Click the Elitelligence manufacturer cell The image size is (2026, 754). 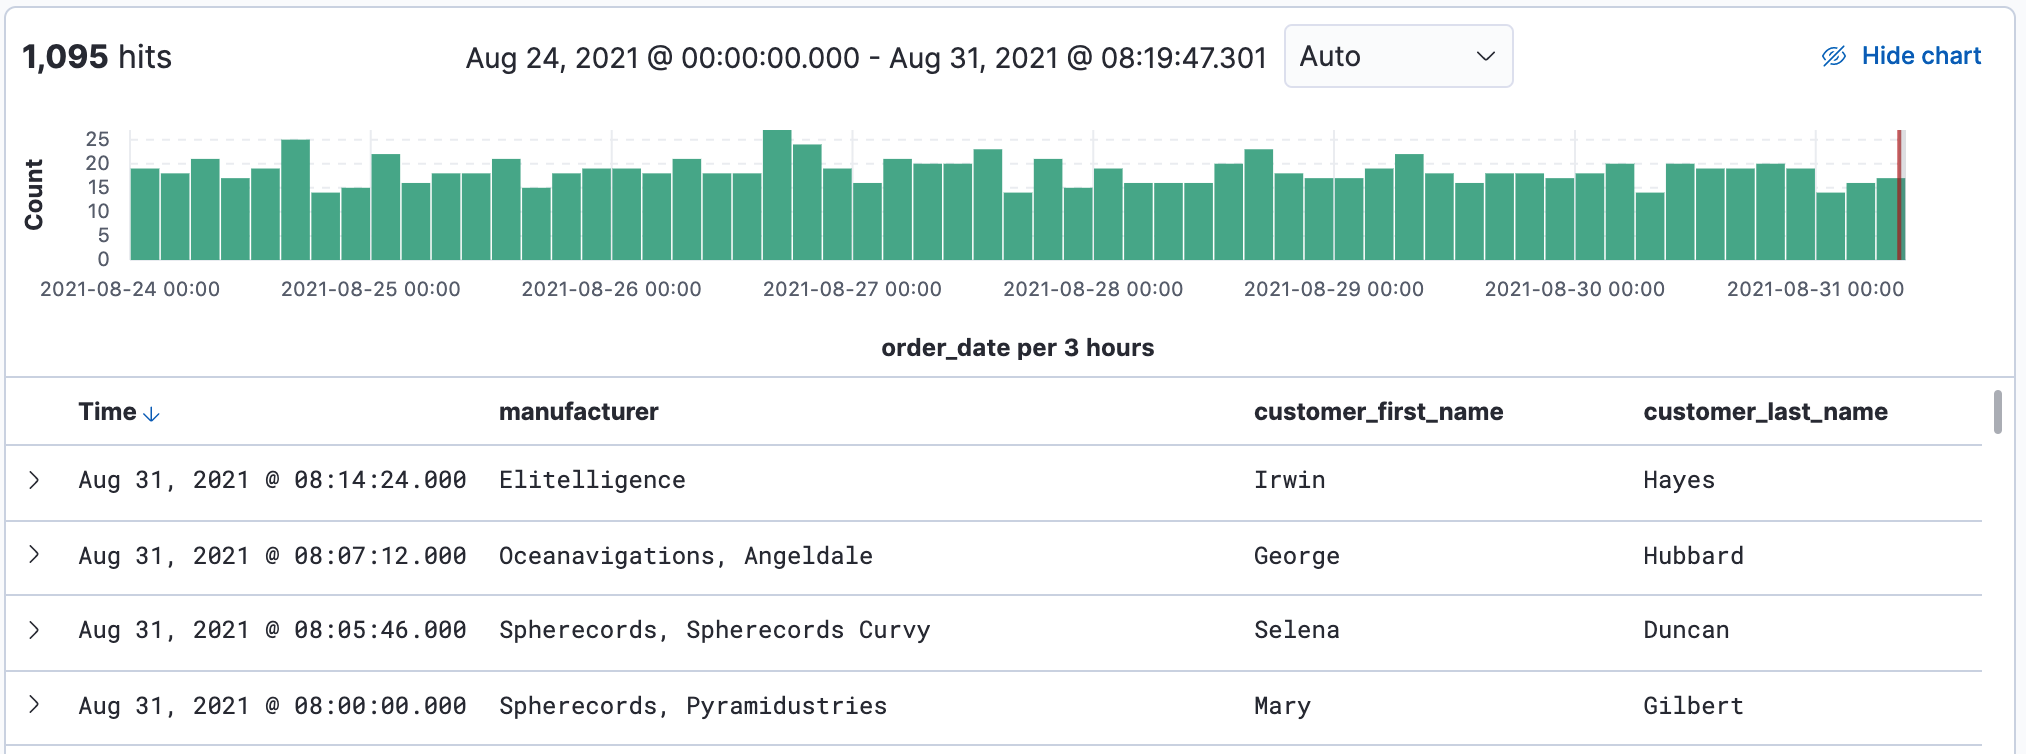pos(592,480)
